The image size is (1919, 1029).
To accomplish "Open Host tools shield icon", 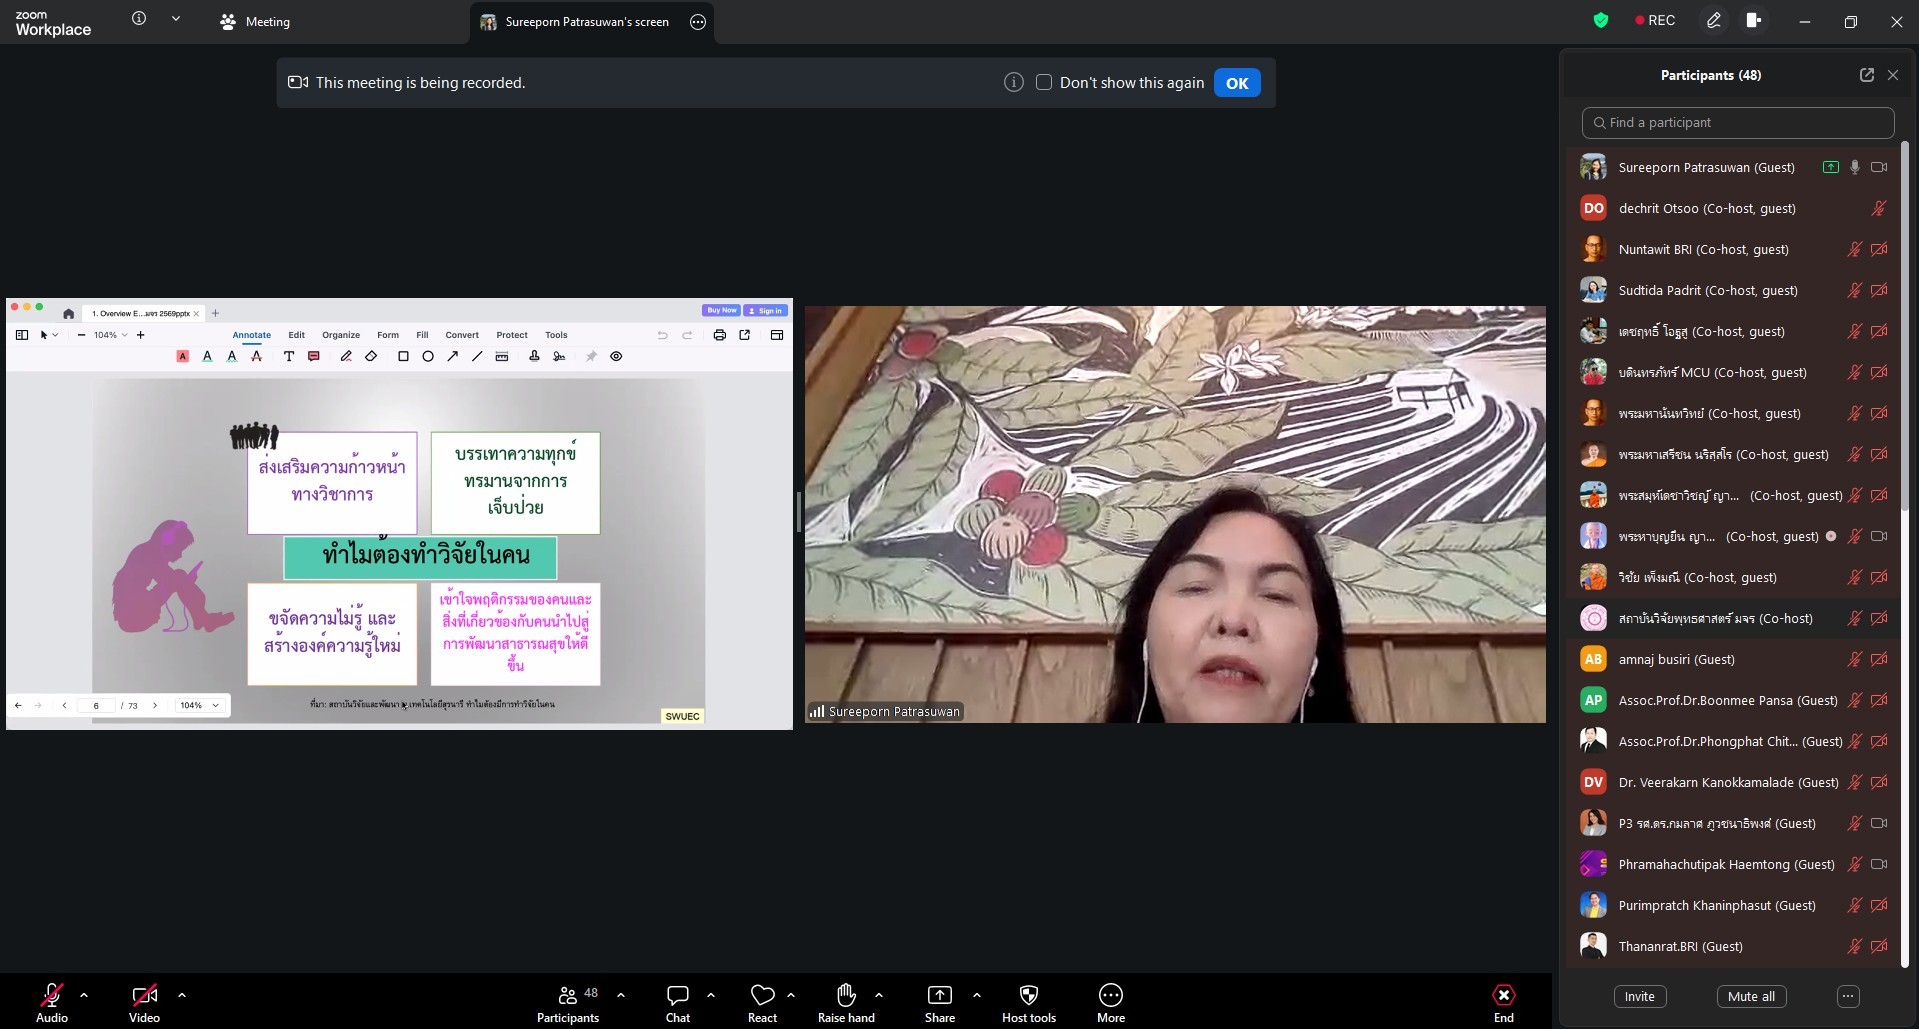I will 1029,995.
